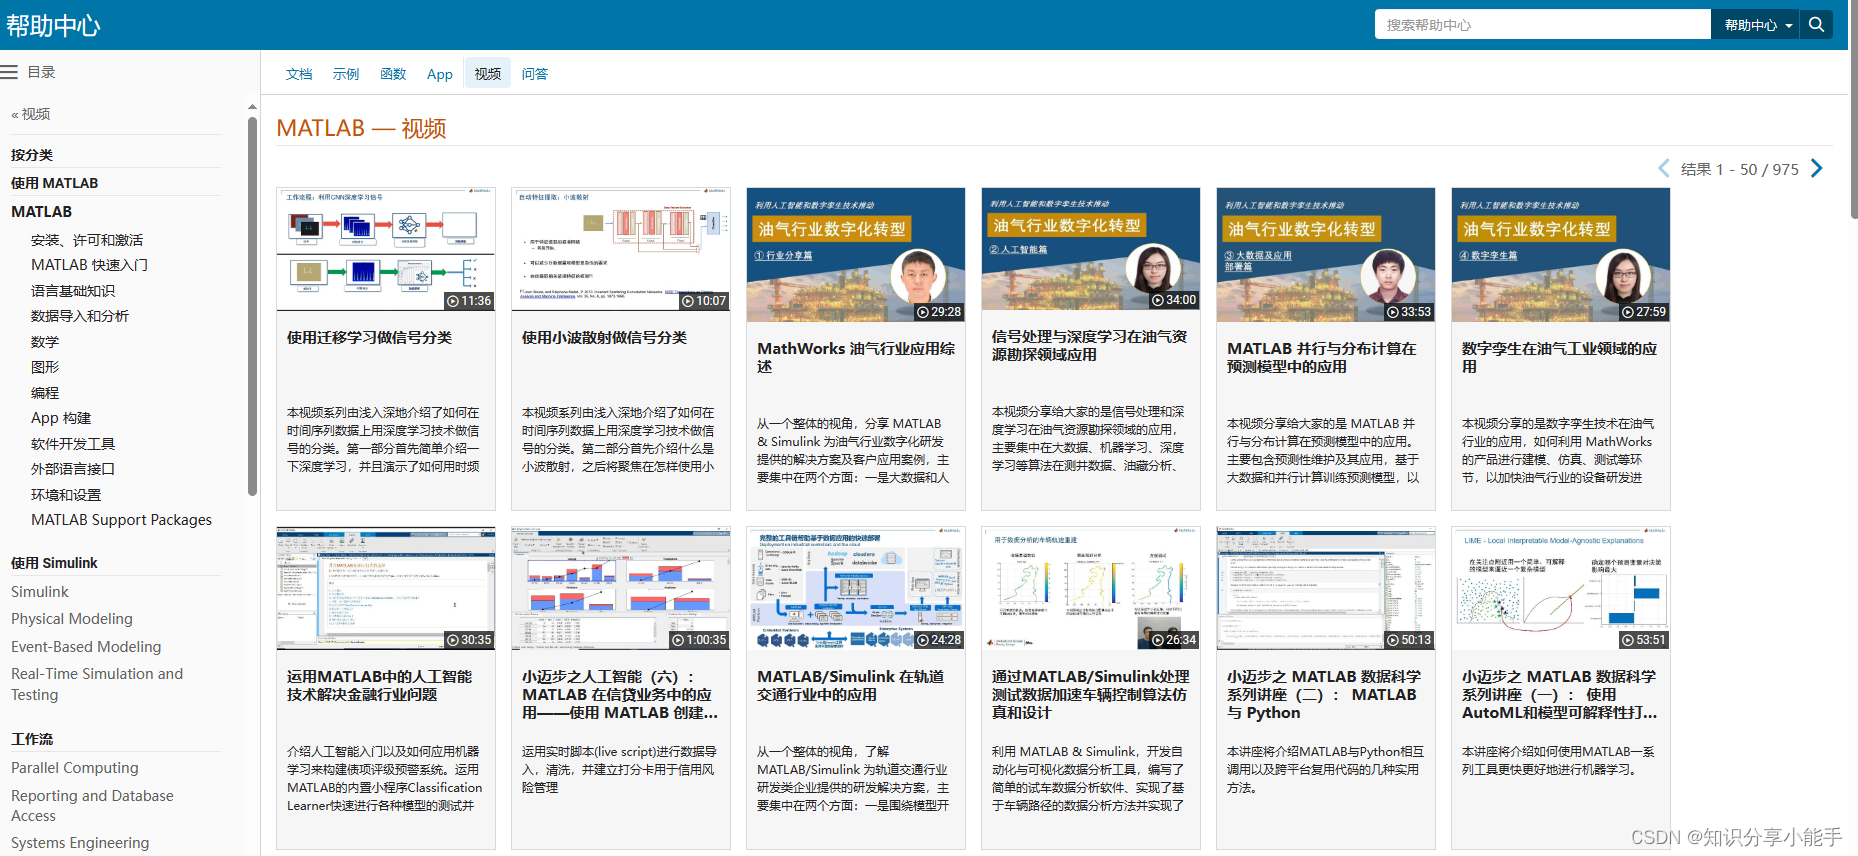Open Real-Time Simulation and Testing

(97, 684)
